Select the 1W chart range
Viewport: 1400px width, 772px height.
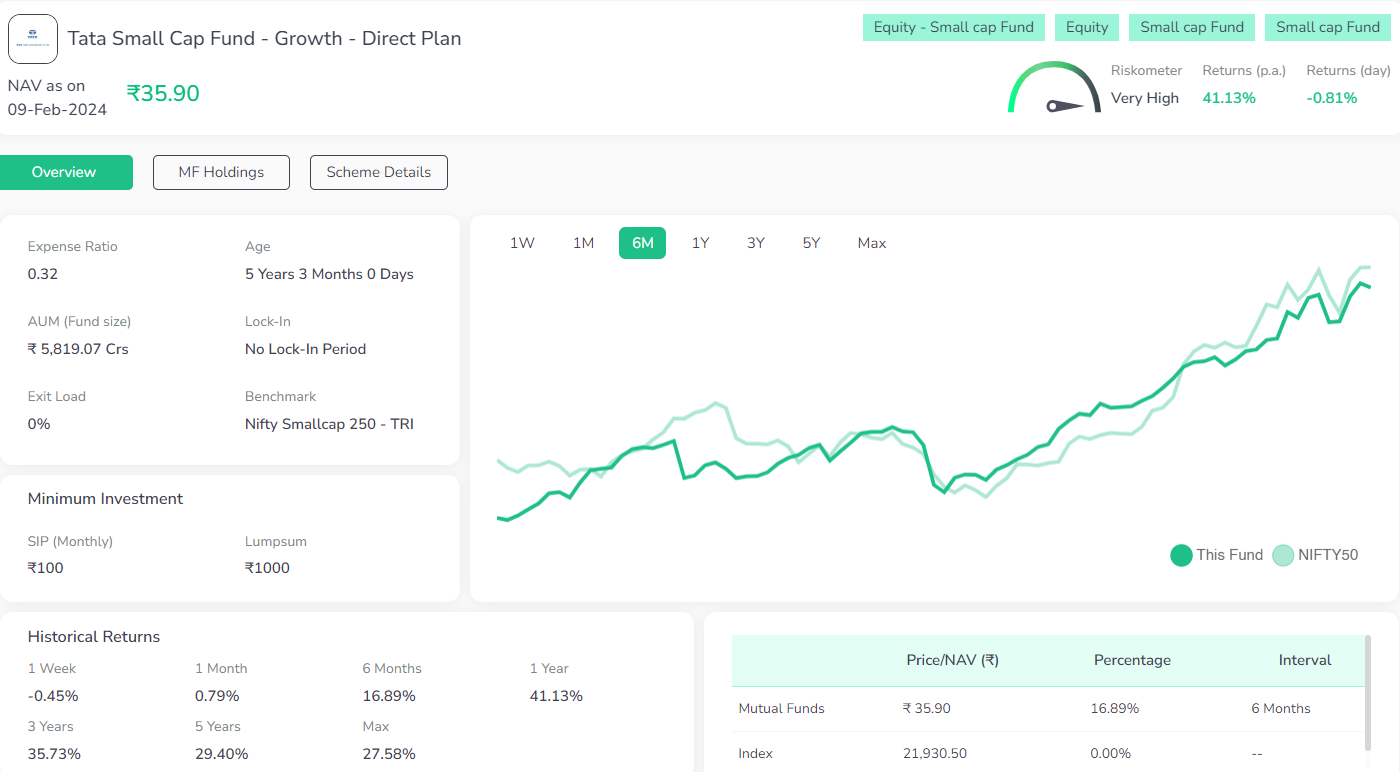[522, 242]
